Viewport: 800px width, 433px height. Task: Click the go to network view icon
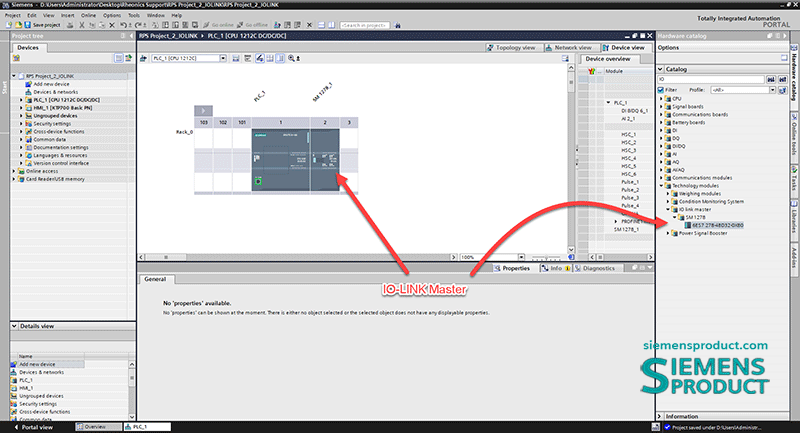pyautogui.click(x=143, y=58)
